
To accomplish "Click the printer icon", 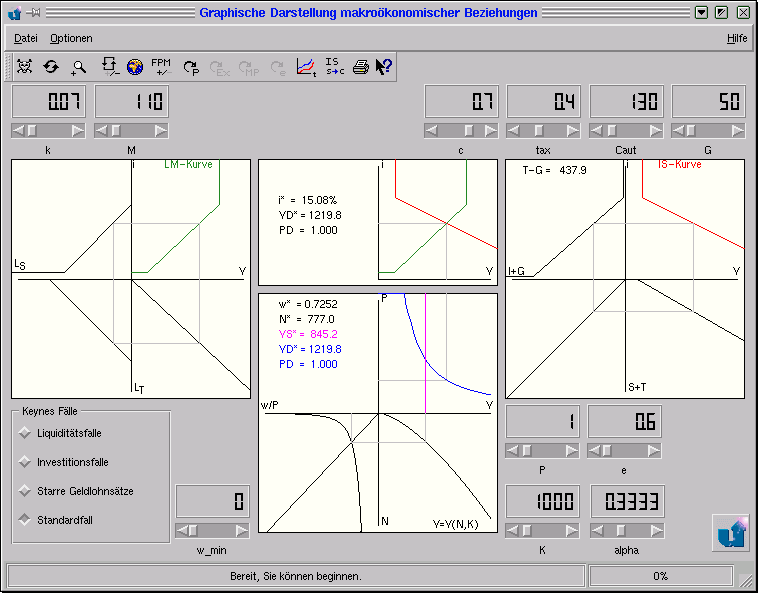I will pos(361,67).
